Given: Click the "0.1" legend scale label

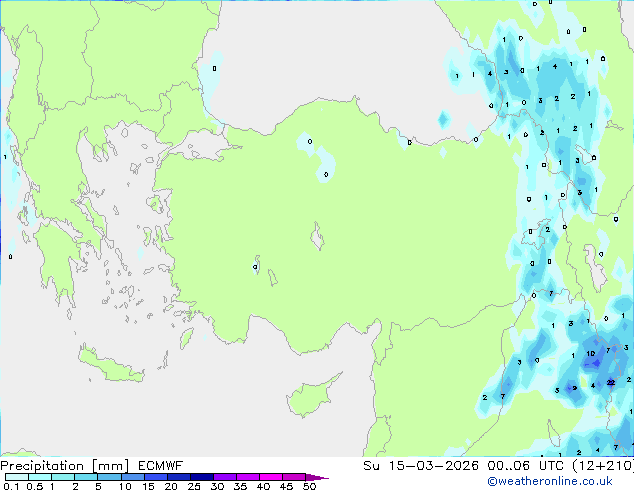Looking at the screenshot, I should coord(11,486).
